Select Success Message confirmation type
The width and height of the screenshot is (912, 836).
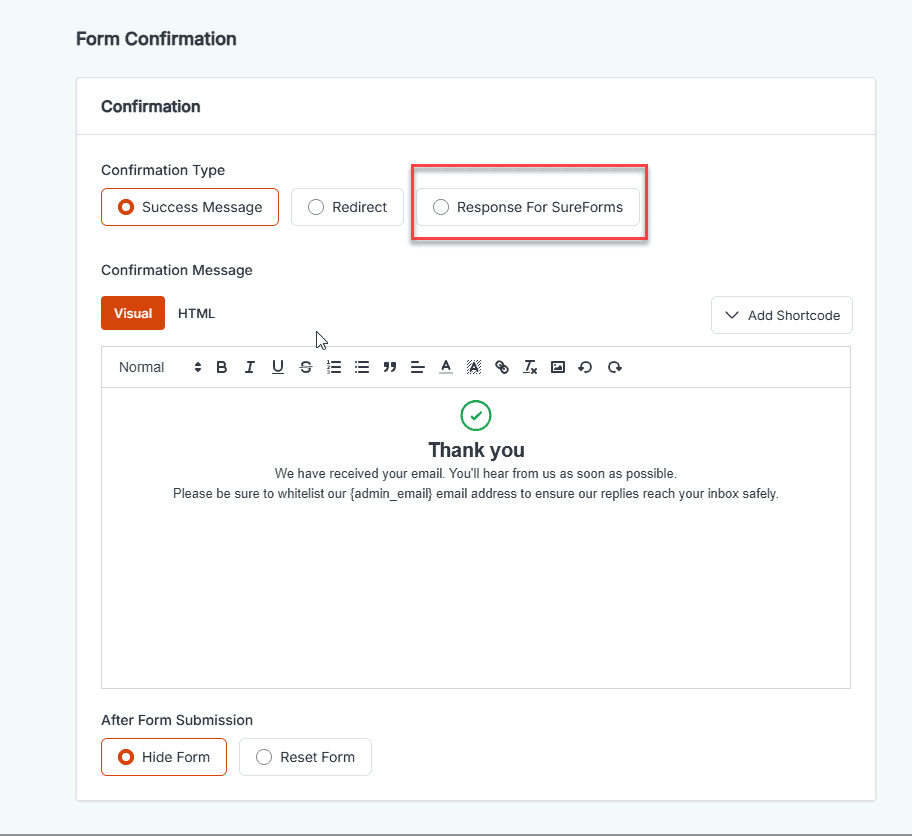click(x=190, y=207)
